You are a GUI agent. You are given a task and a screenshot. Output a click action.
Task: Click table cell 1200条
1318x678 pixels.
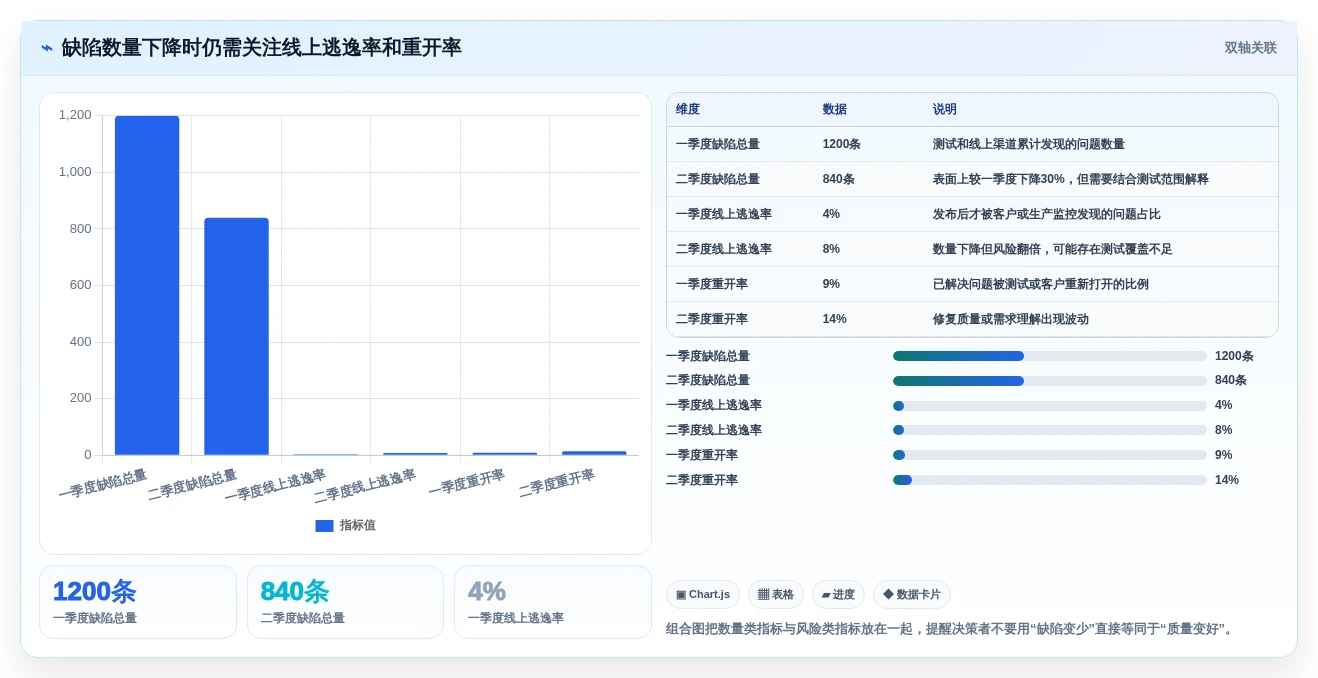coord(842,145)
